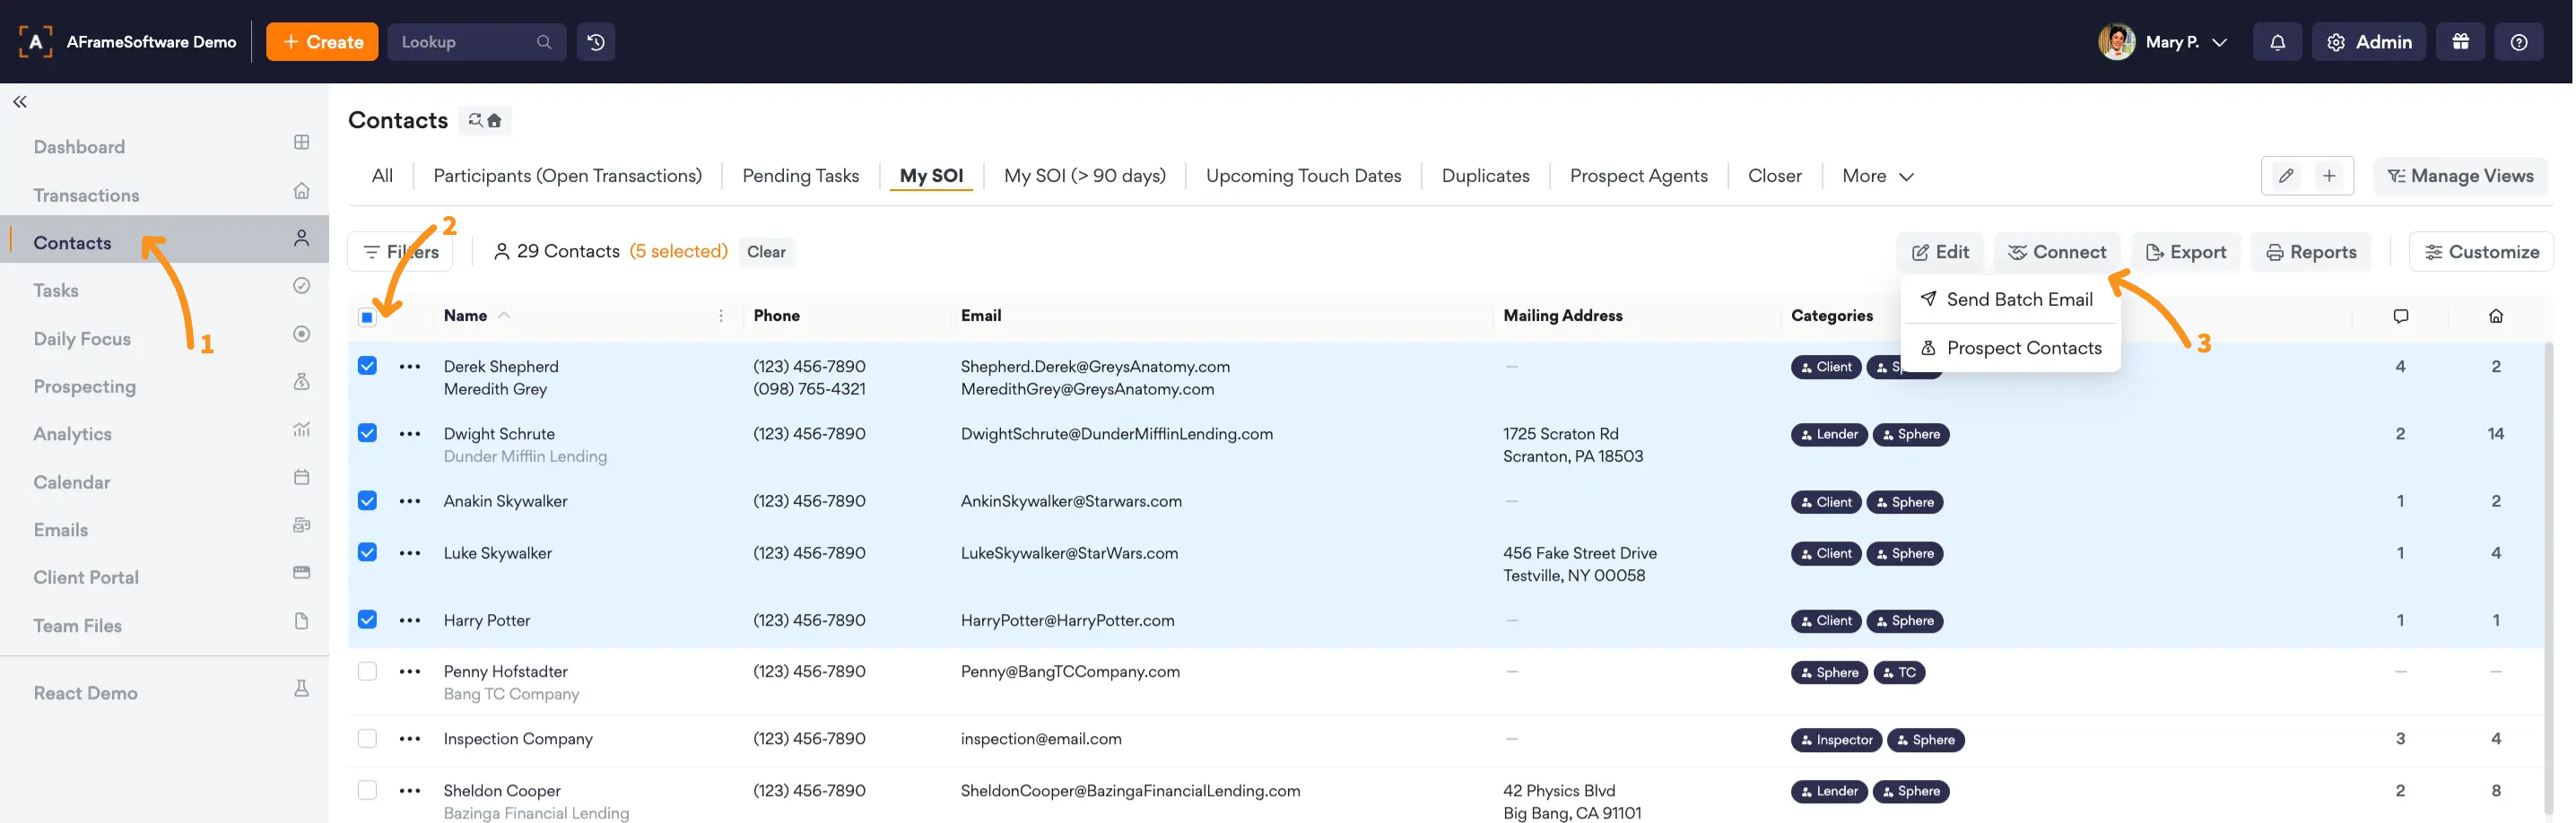The height and width of the screenshot is (823, 2576).
Task: Open the Name column options menu
Action: (721, 316)
